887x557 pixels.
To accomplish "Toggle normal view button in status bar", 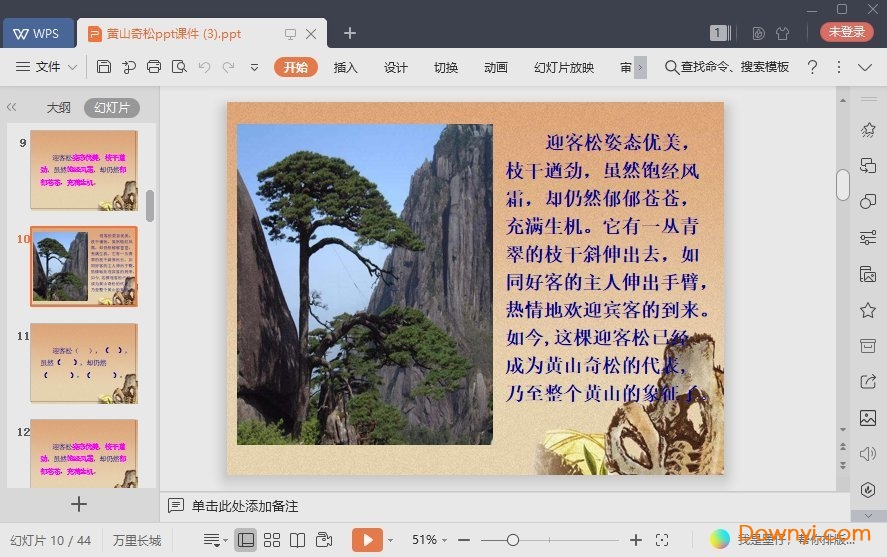I will (x=245, y=540).
